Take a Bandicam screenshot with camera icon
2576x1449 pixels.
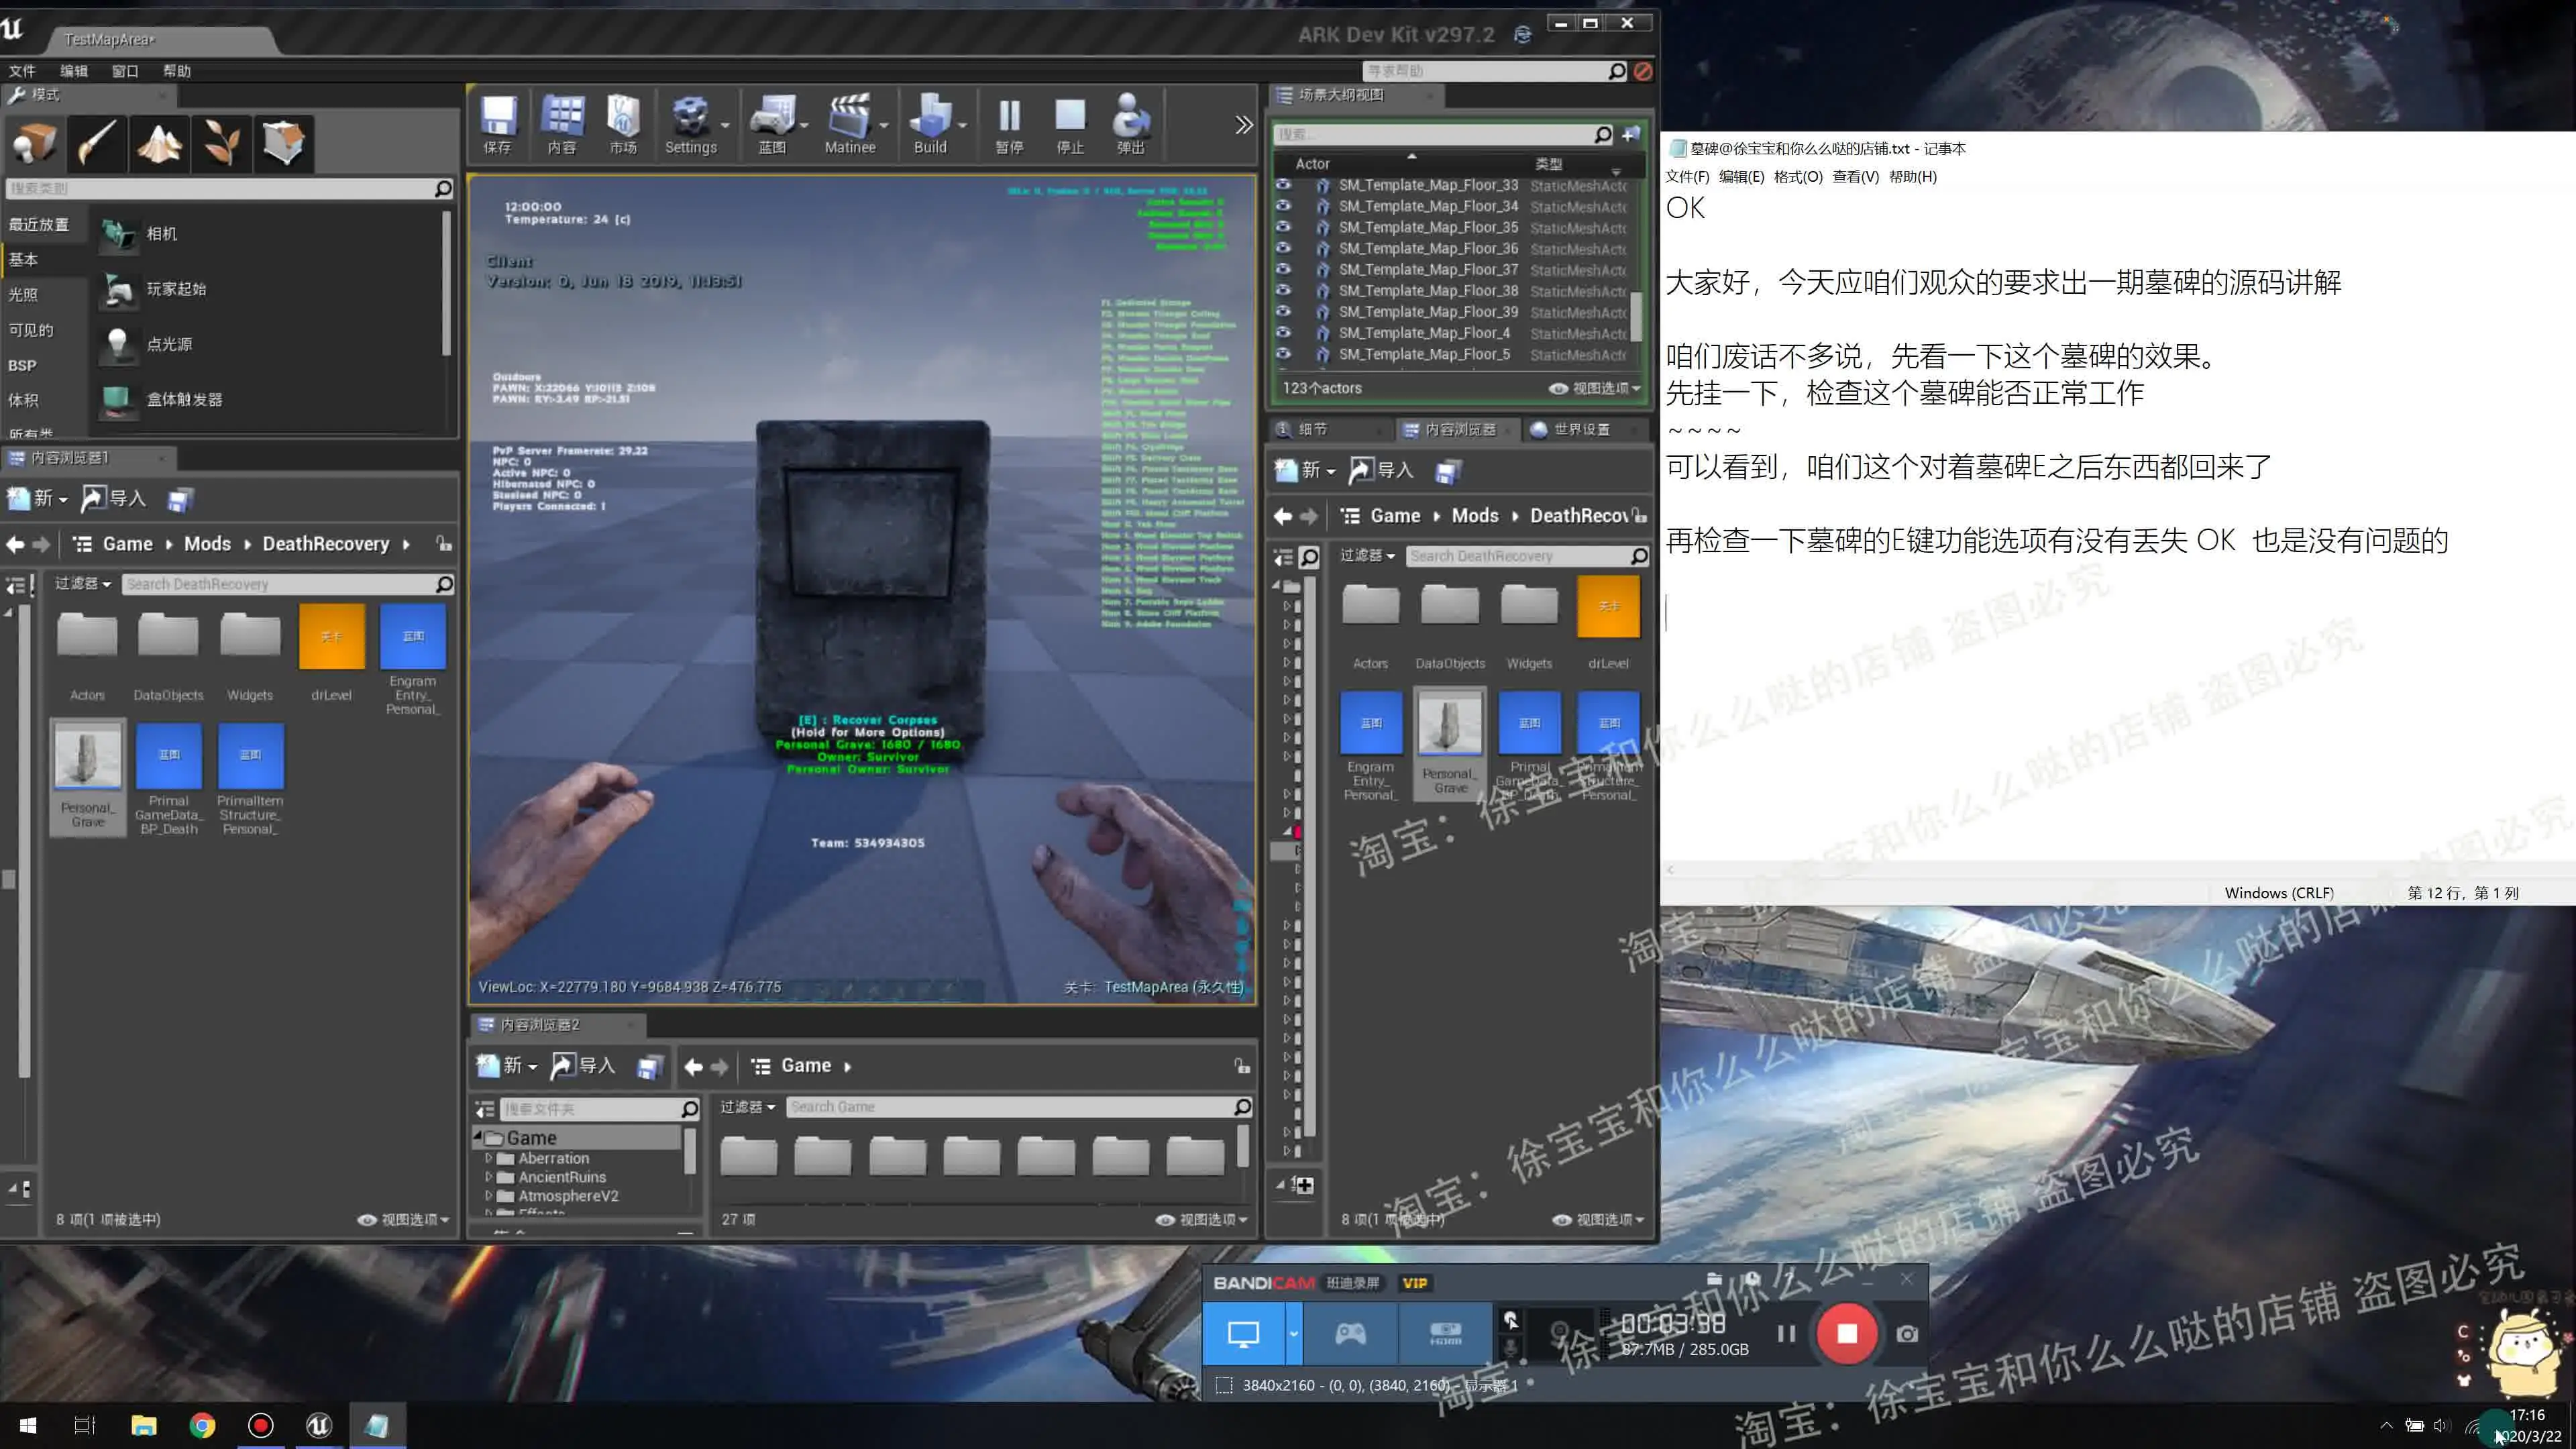click(x=1907, y=1334)
